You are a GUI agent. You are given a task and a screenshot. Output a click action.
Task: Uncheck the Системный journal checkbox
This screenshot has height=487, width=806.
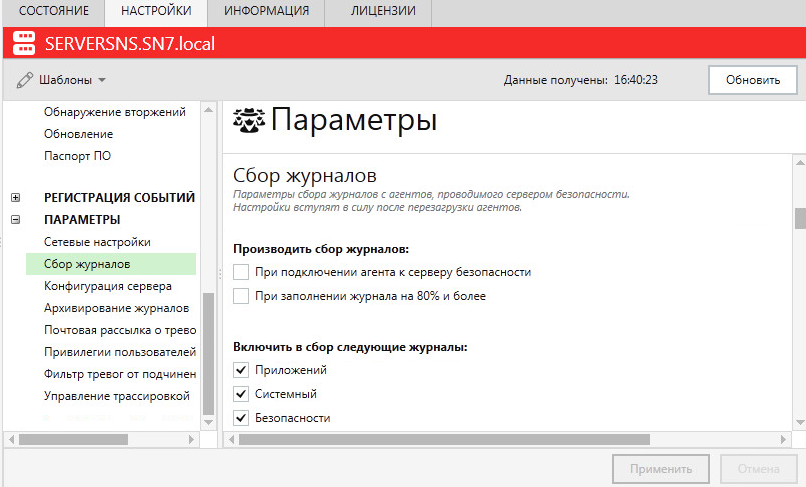pyautogui.click(x=241, y=394)
